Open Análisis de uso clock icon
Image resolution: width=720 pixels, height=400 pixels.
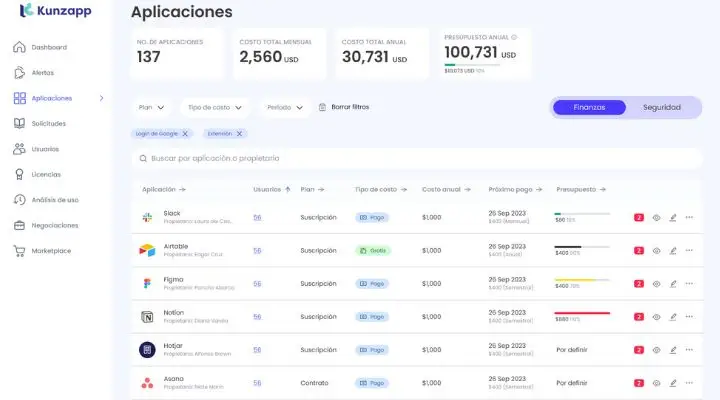[x=19, y=200]
